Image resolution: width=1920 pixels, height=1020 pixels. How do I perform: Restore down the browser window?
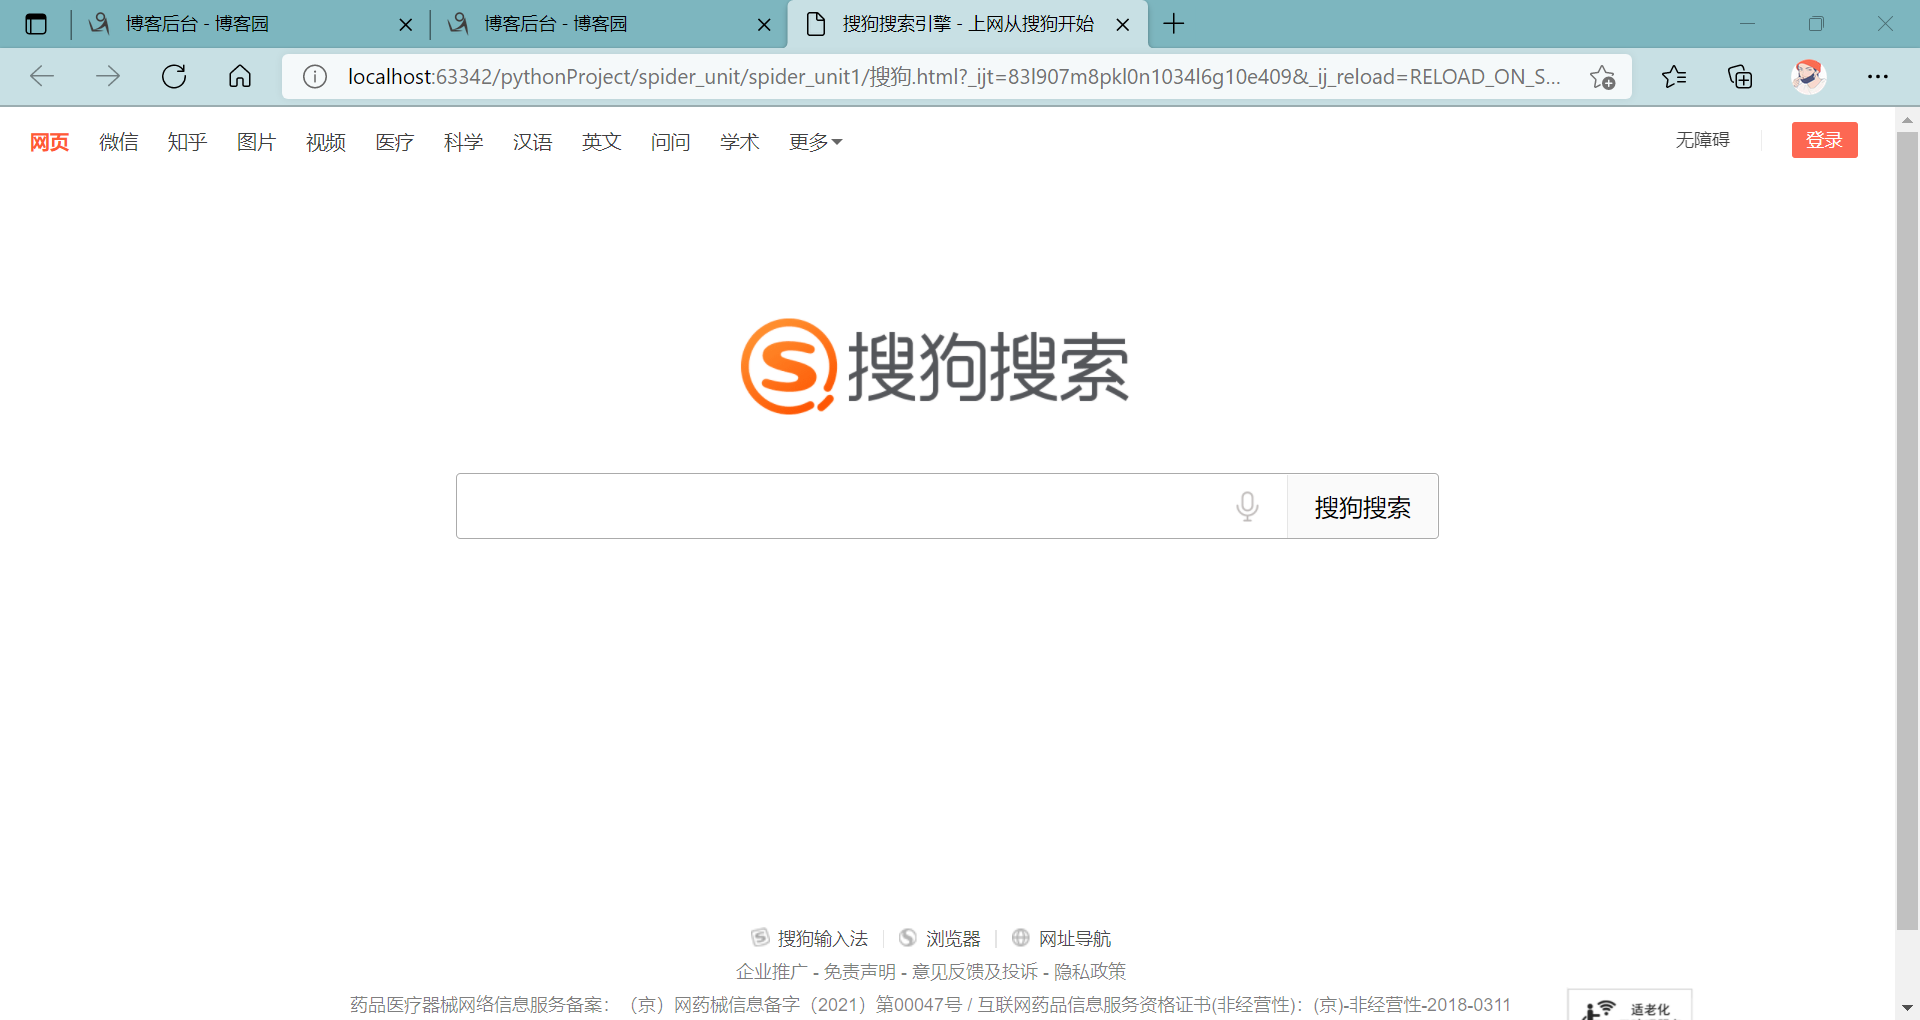tap(1816, 24)
